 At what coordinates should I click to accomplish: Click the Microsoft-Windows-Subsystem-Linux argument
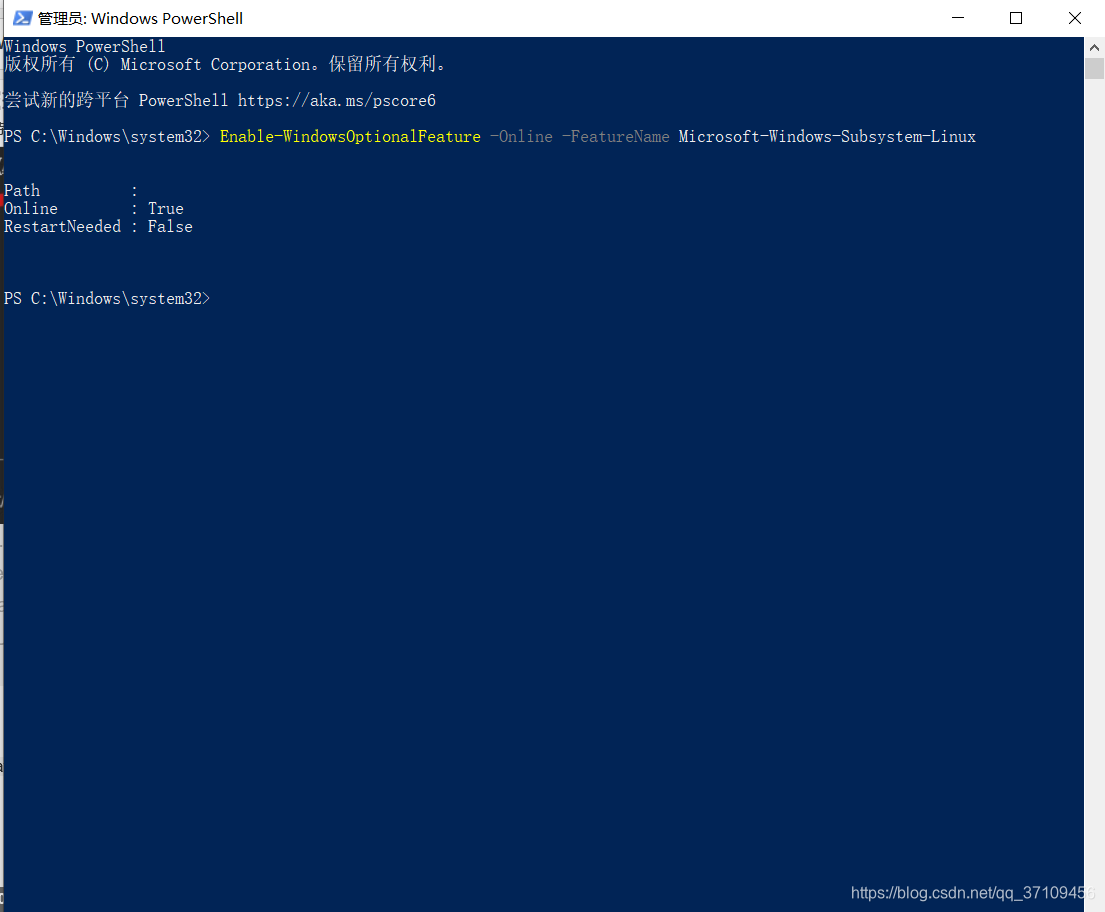coord(827,137)
